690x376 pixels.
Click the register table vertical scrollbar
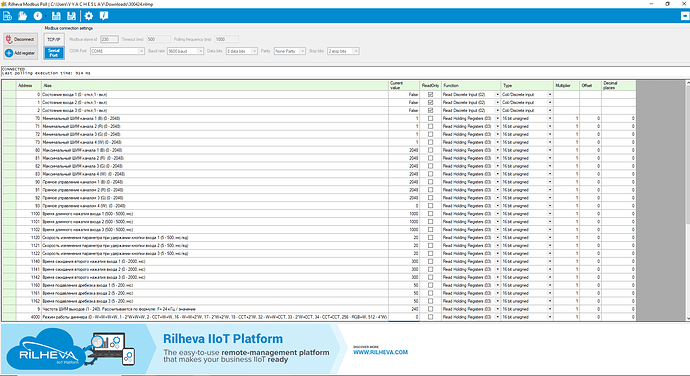pyautogui.click(x=687, y=200)
